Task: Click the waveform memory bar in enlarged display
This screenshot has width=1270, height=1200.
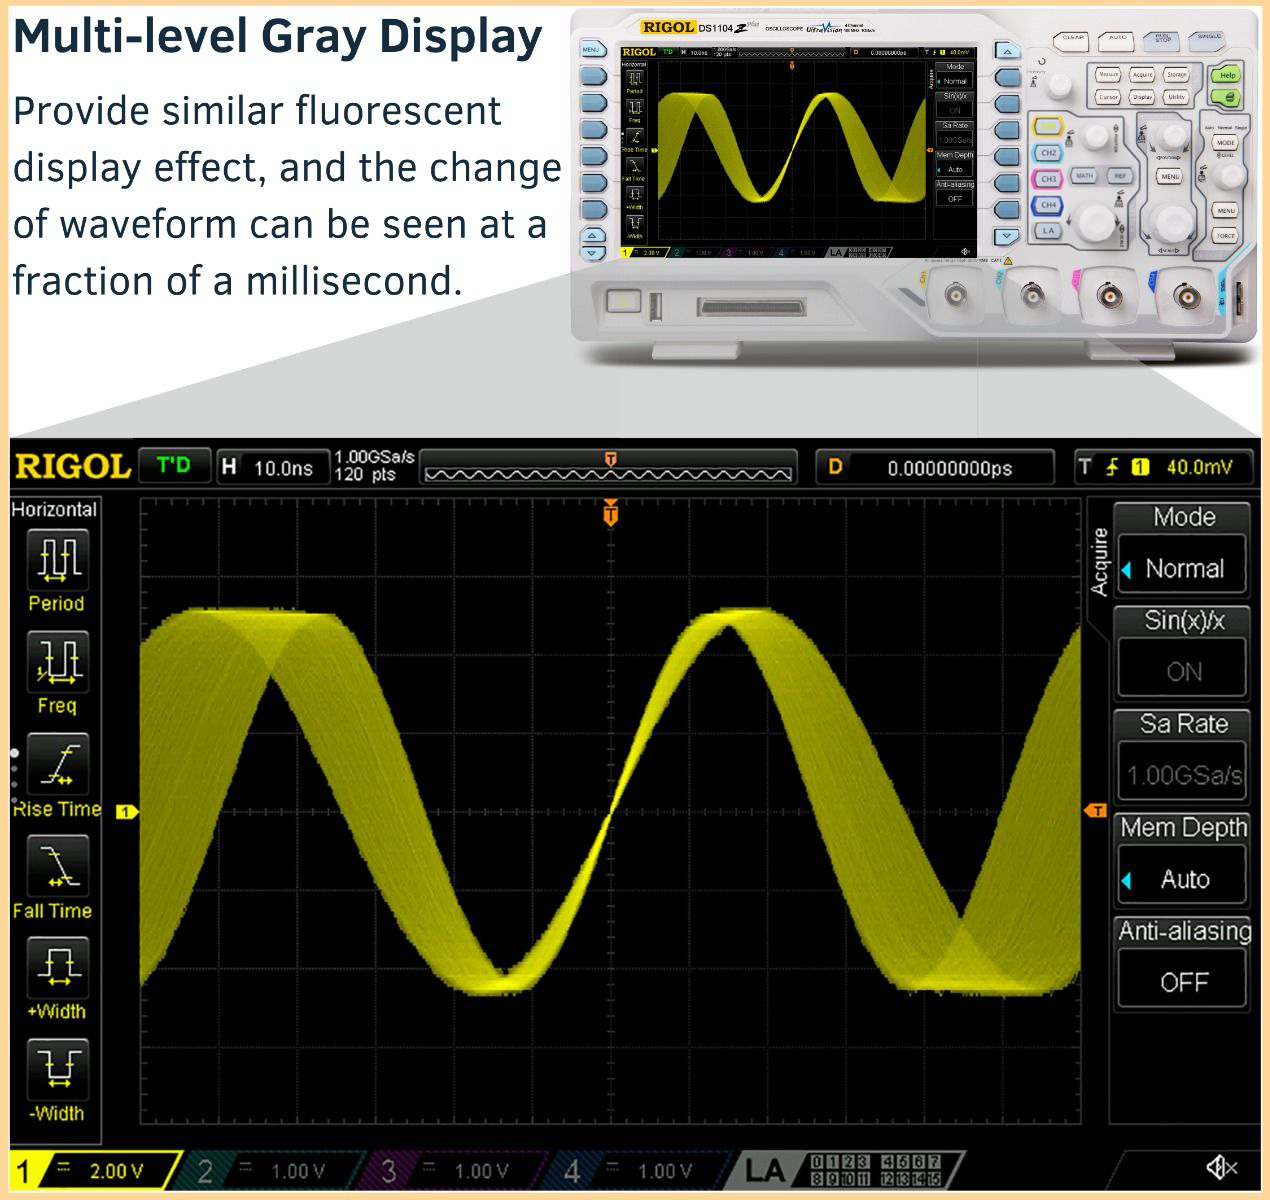Action: pos(610,468)
